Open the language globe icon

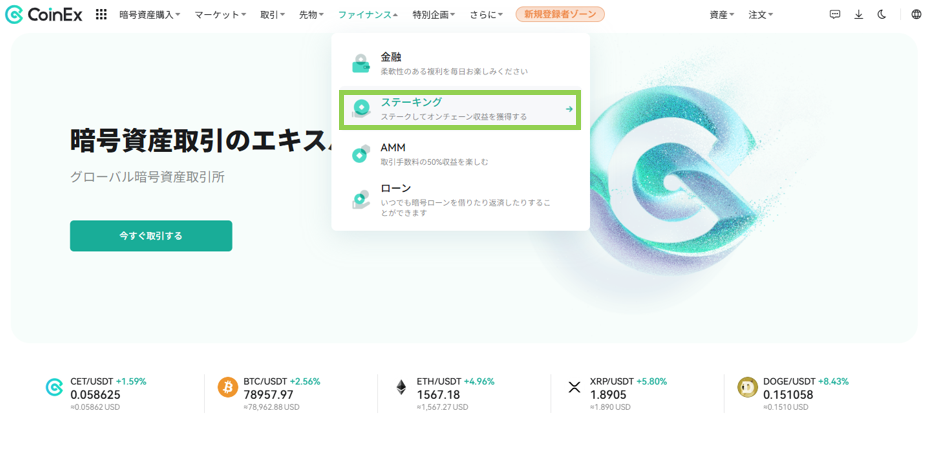pos(916,15)
